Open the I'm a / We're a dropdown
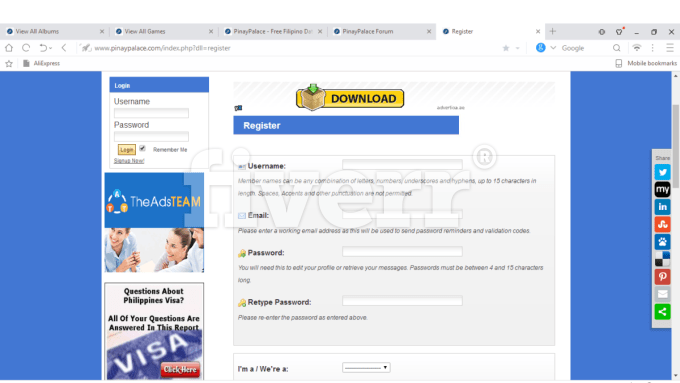The image size is (680, 383). click(366, 368)
